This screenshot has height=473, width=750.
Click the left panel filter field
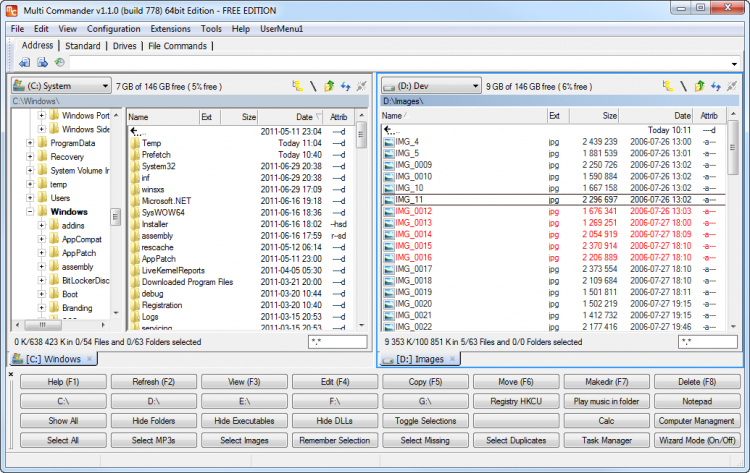[338, 342]
